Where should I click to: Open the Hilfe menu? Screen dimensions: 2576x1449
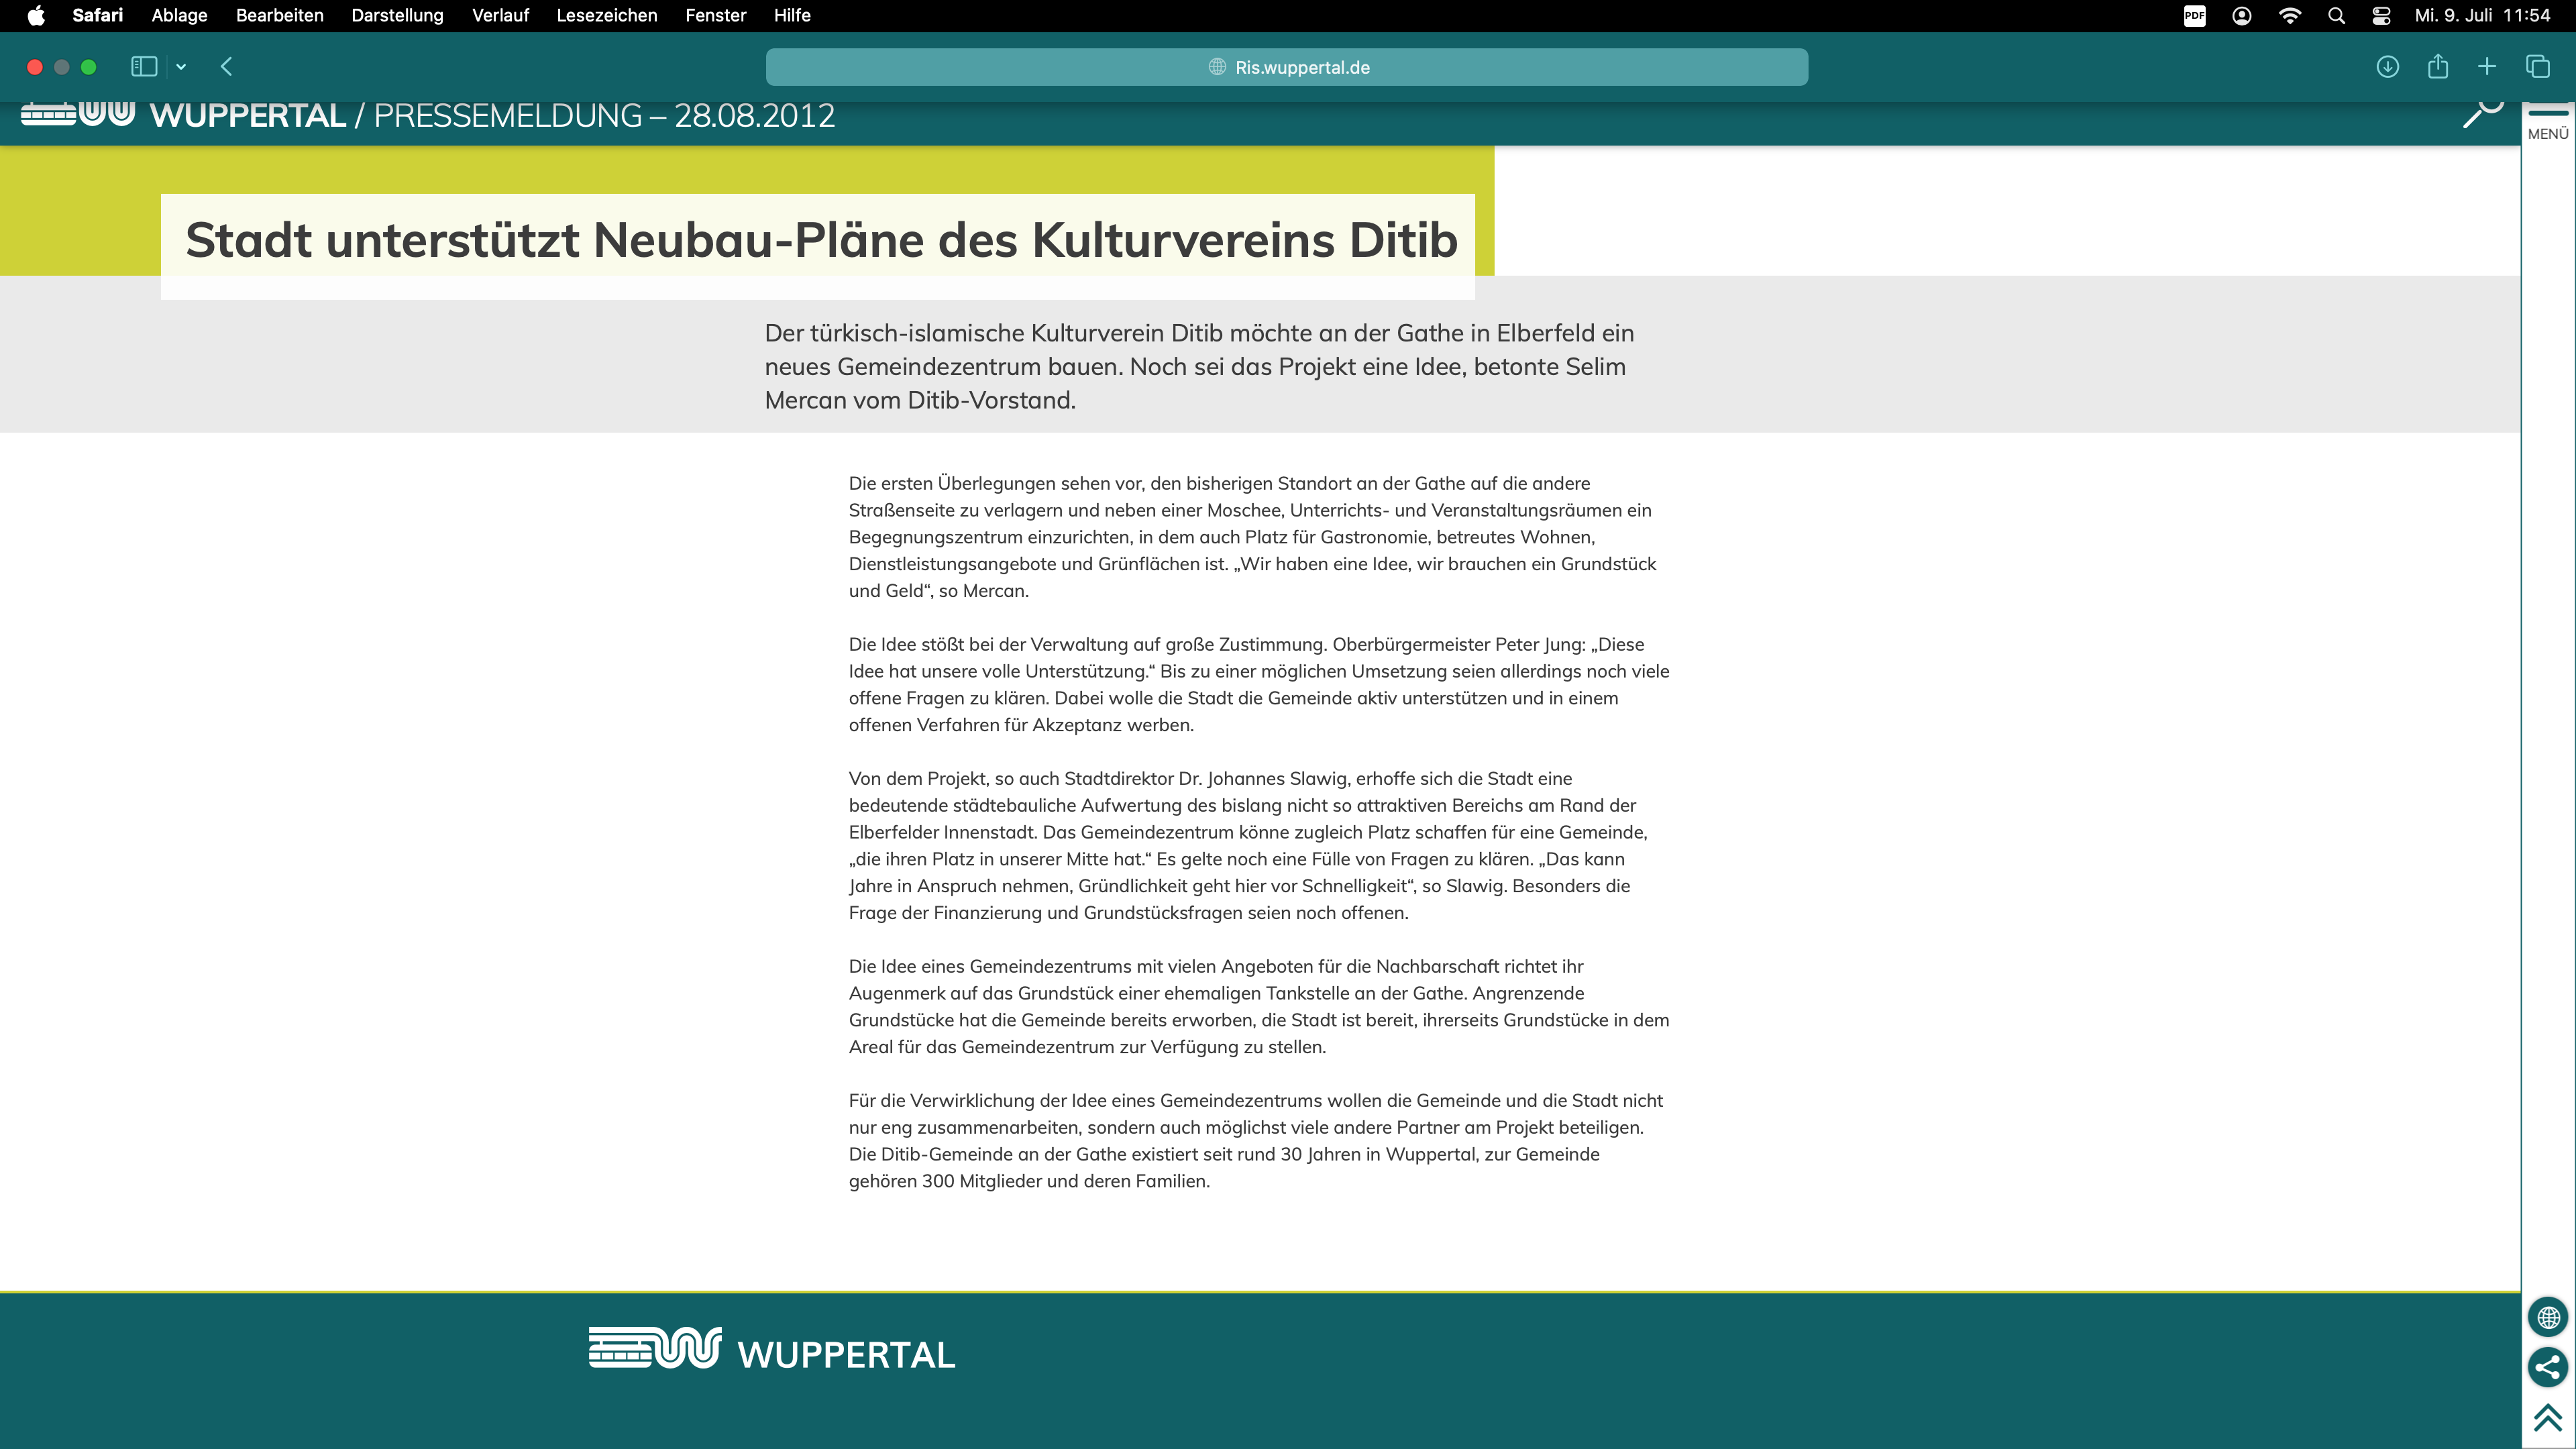click(791, 15)
